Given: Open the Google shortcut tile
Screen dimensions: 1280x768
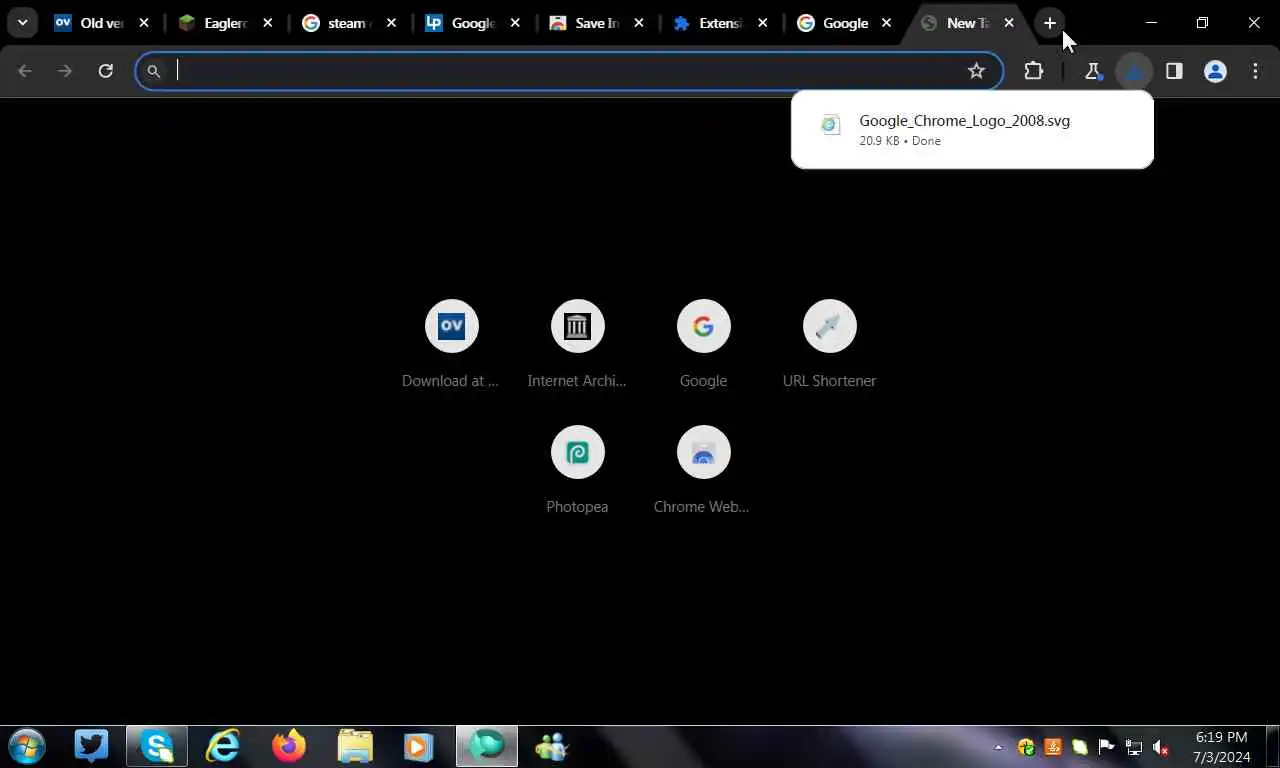Looking at the screenshot, I should (x=703, y=345).
